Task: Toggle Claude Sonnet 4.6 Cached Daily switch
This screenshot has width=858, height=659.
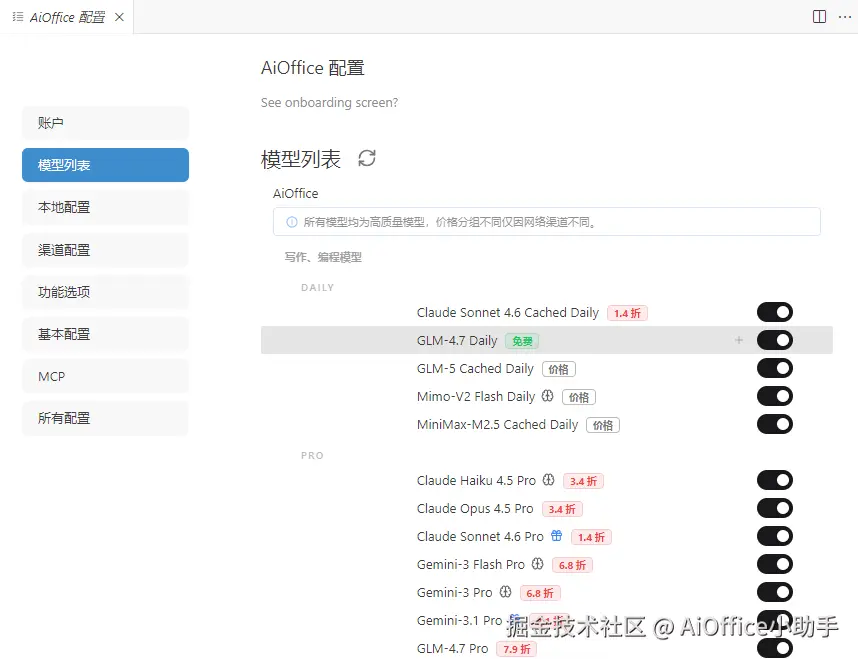Action: [775, 312]
